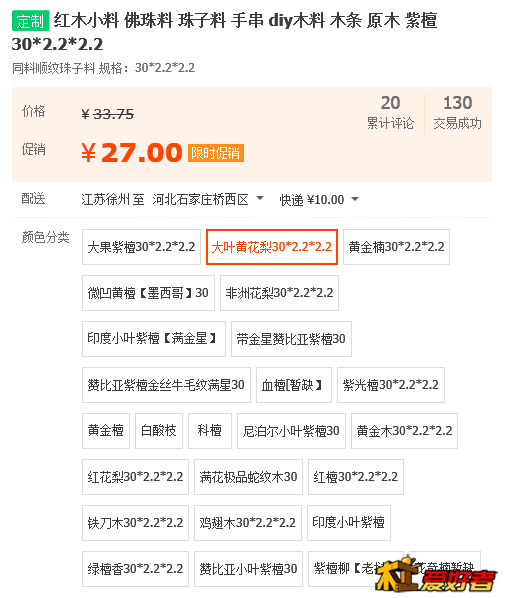Choose the 黄金楠30*2.2*2.2 variant
This screenshot has height=598, width=506.
tap(397, 247)
